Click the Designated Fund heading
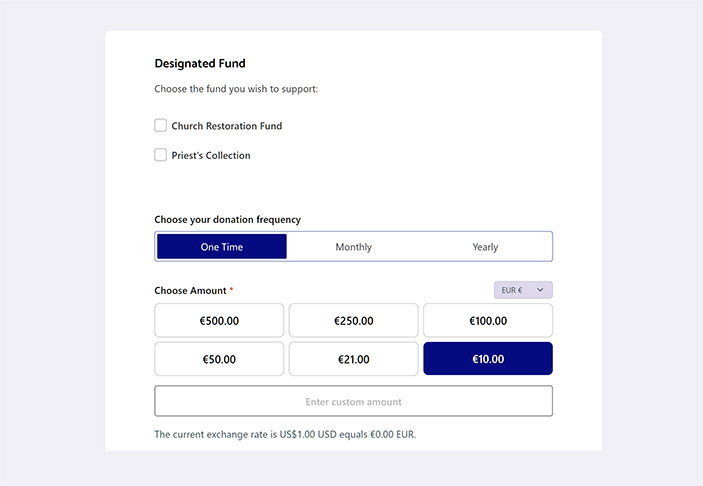 click(x=200, y=64)
